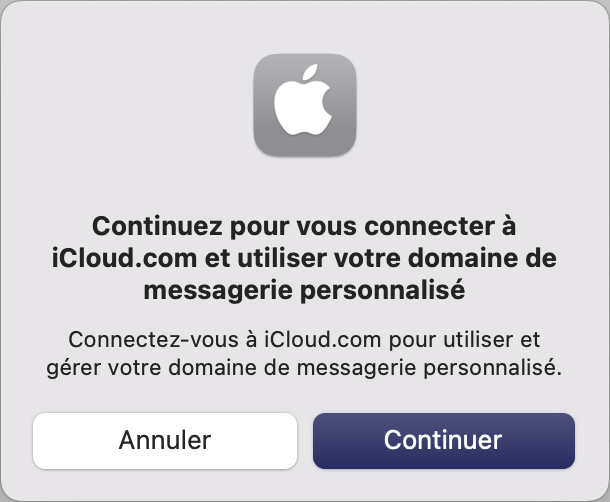Click the gray Apple logo icon
This screenshot has width=610, height=502.
click(x=305, y=105)
